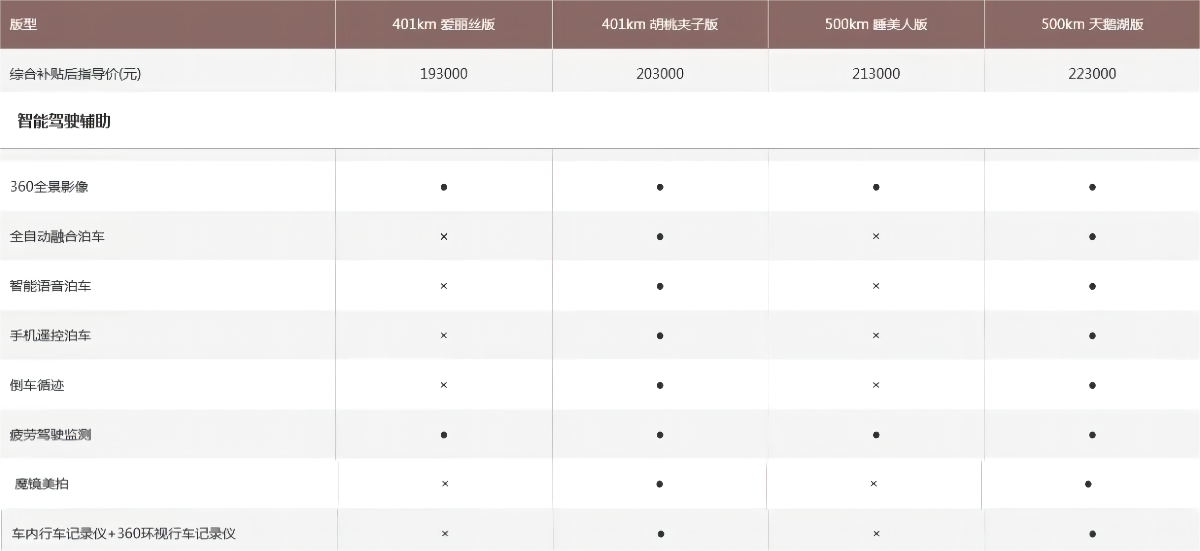Viewport: 1200px width, 551px height.
Task: Click the 360全景影像 dot under 天鹅湖版
Action: point(1092,187)
